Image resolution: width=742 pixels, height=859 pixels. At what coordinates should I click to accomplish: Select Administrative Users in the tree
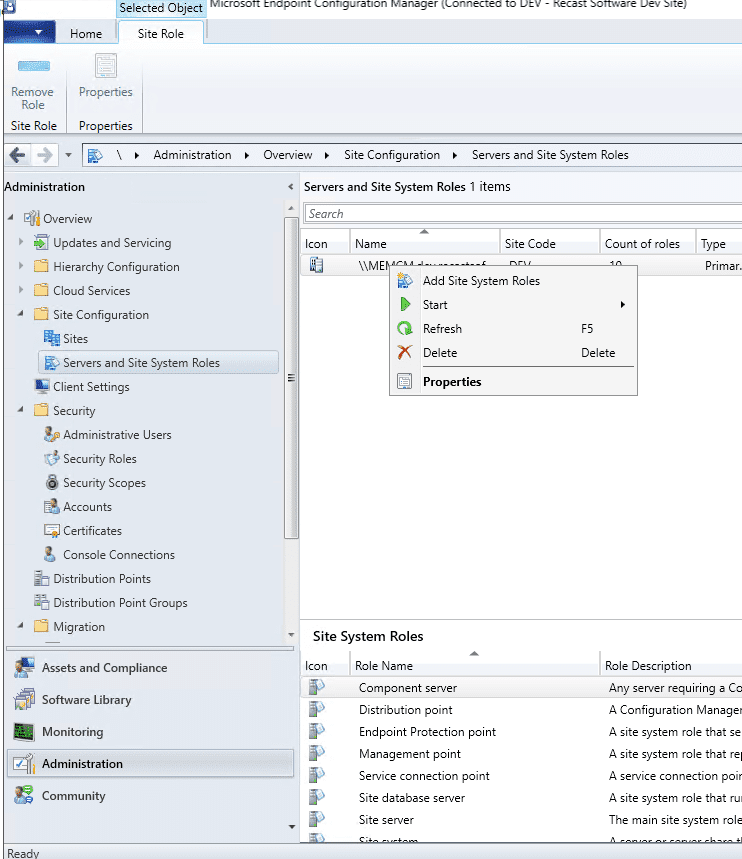click(x=116, y=435)
